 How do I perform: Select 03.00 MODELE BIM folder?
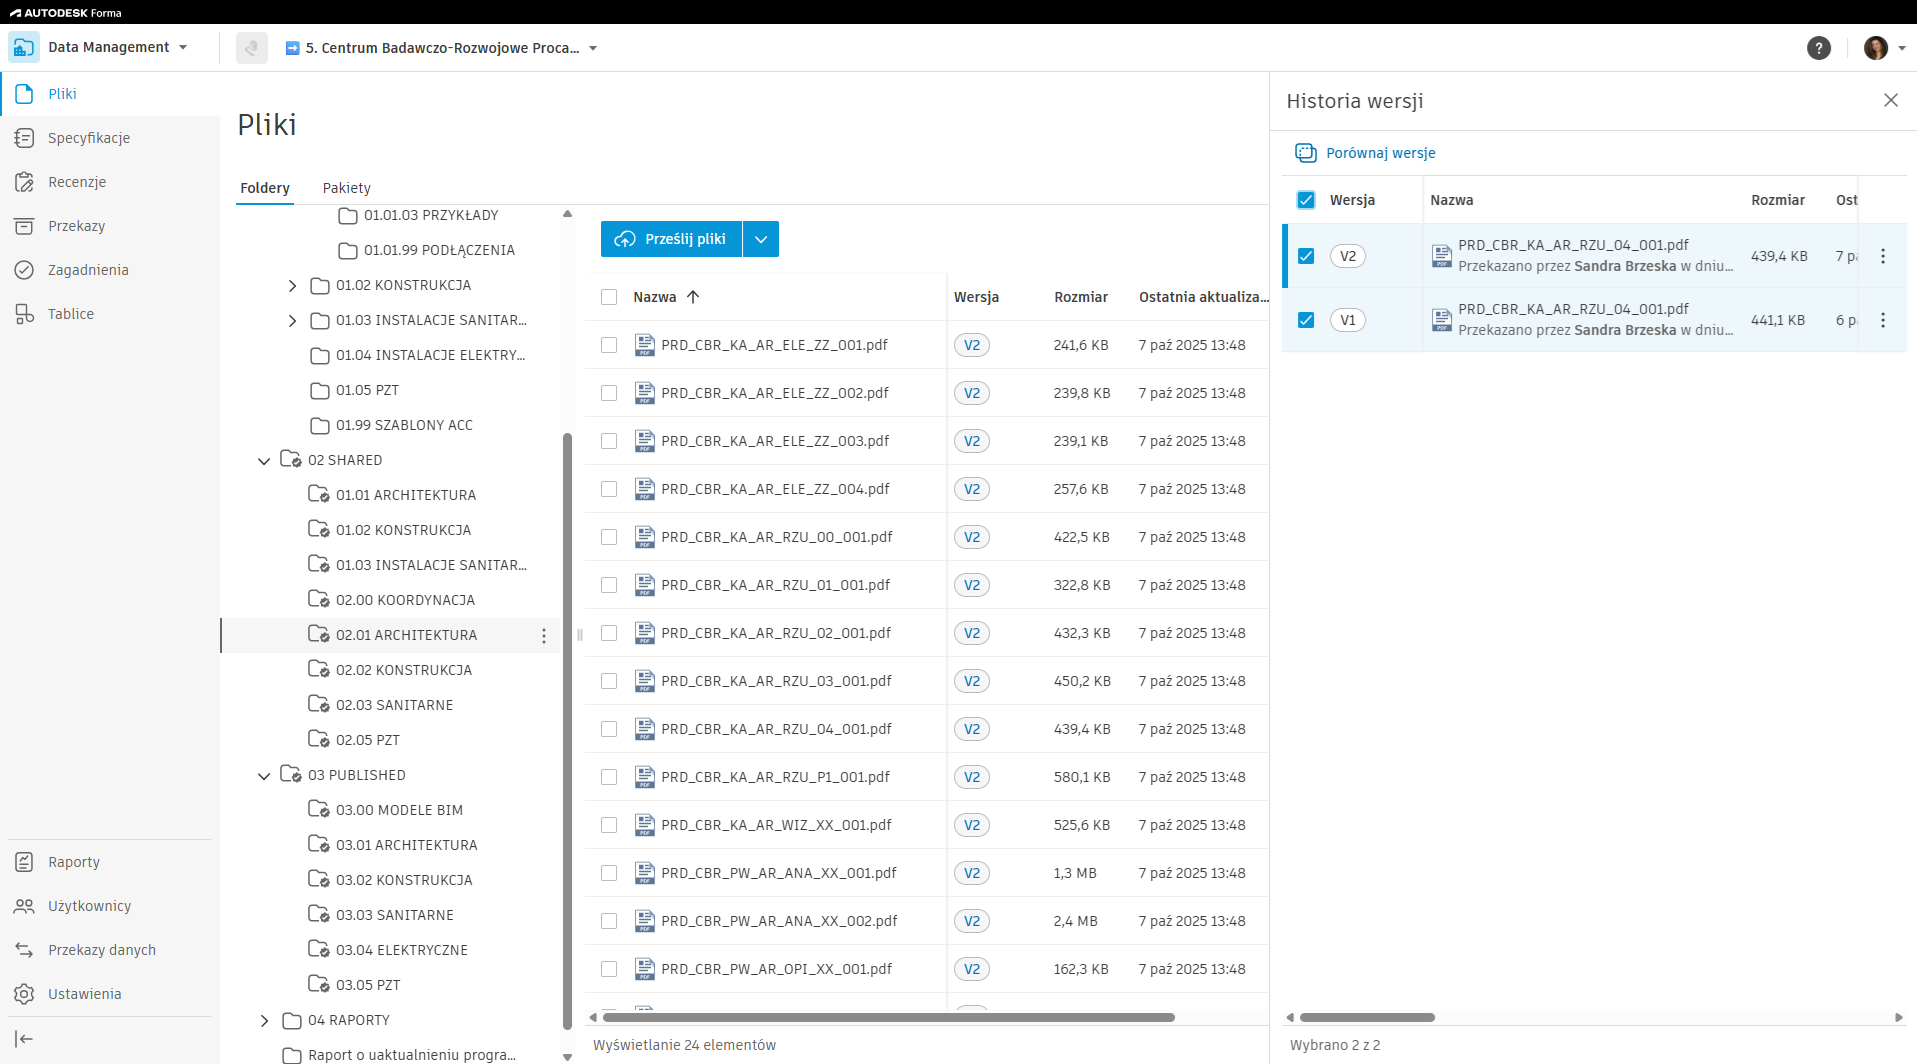(x=399, y=810)
